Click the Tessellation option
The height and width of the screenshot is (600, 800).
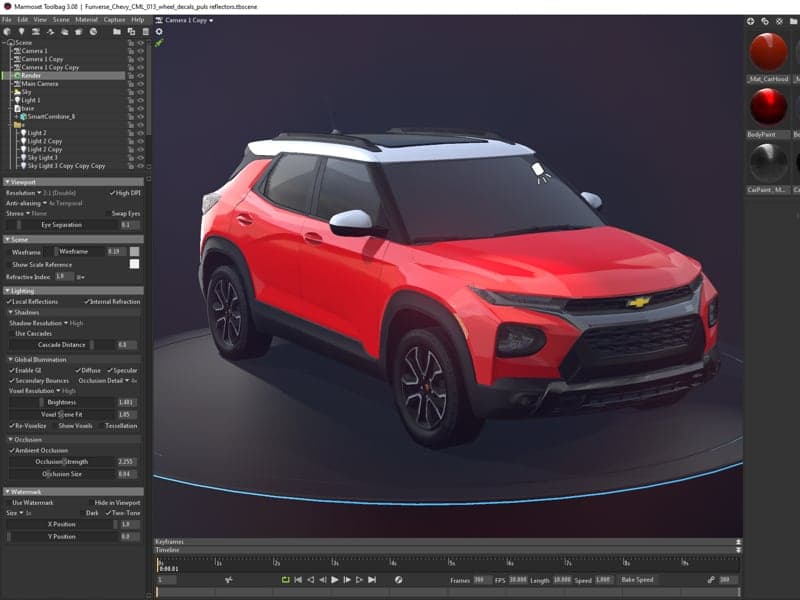(121, 426)
